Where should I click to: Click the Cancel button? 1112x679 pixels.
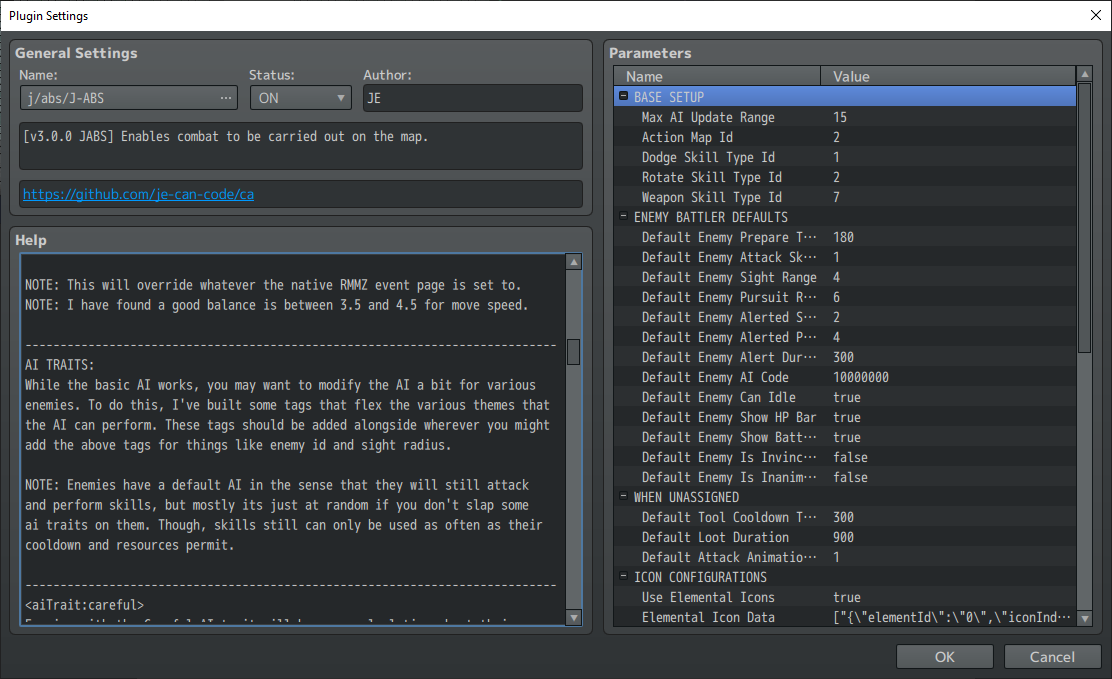[1052, 657]
